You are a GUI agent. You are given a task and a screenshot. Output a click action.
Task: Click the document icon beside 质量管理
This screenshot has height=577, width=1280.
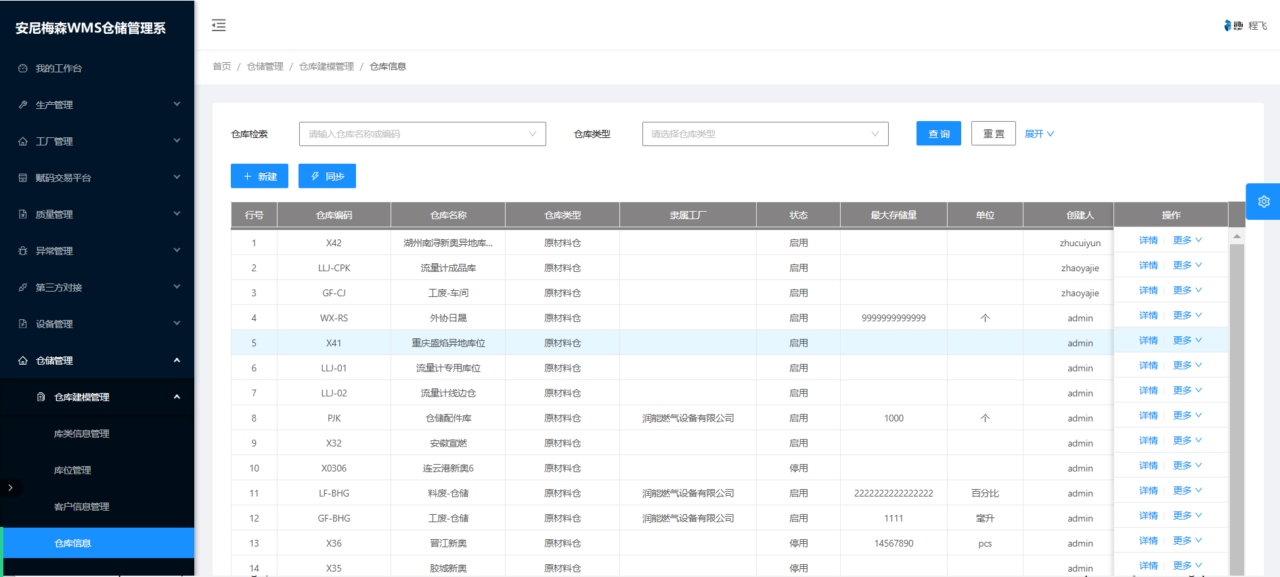[23, 214]
